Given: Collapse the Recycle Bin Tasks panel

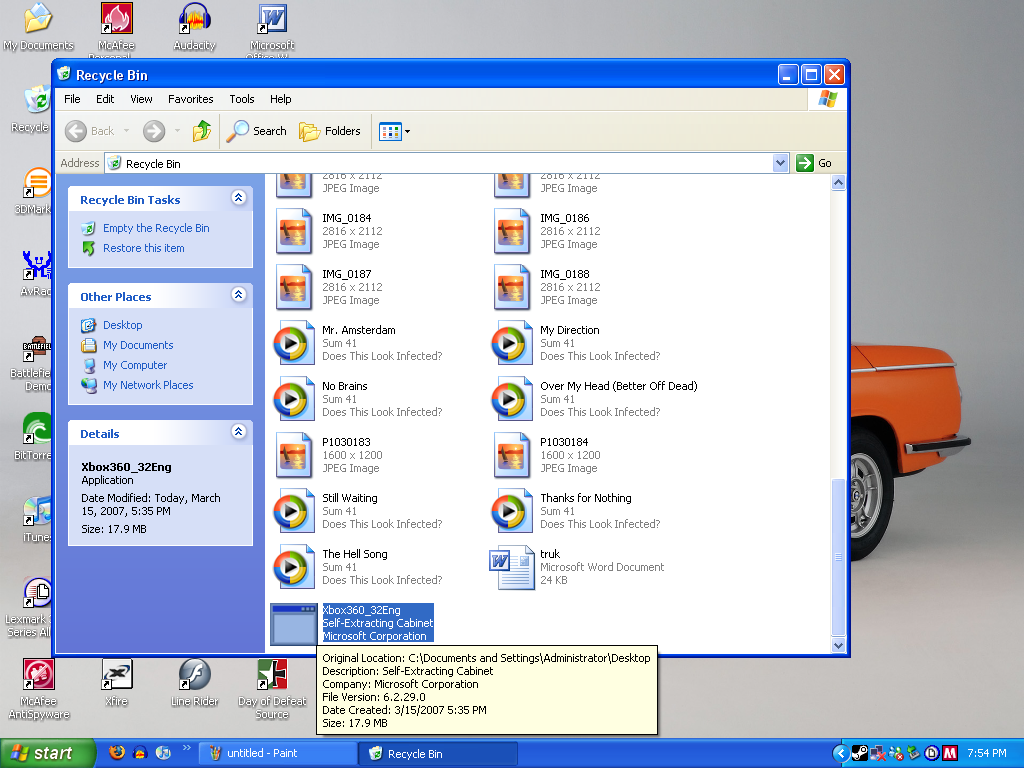Looking at the screenshot, I should (x=238, y=199).
